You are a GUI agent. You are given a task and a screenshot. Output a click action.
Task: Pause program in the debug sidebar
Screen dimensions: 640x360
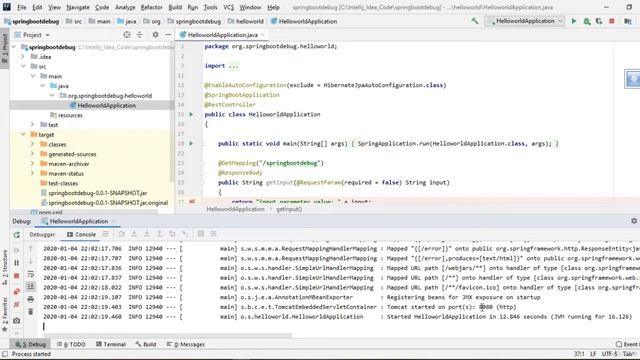[x=17, y=263]
